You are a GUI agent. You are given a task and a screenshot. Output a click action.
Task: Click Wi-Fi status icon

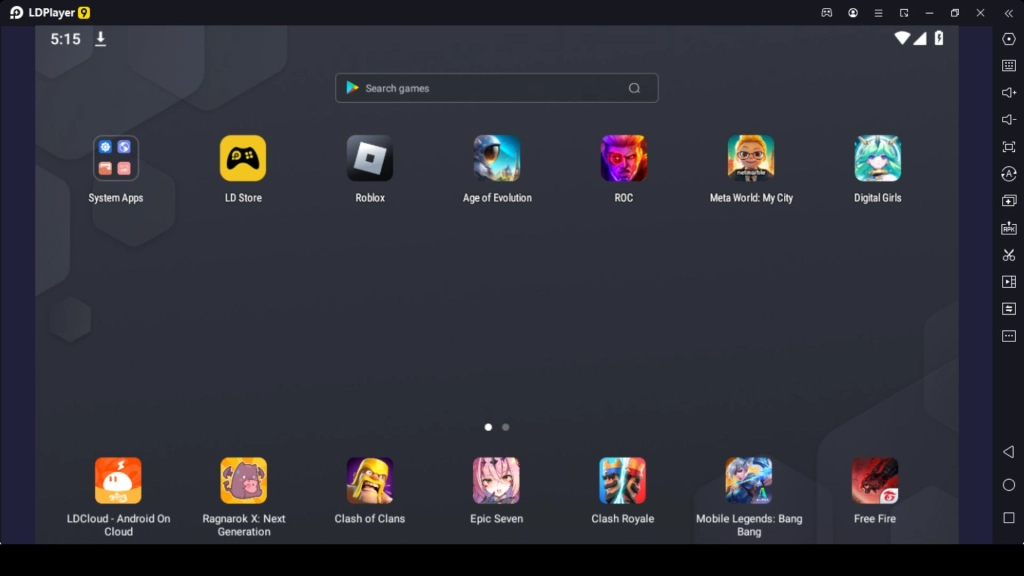pyautogui.click(x=902, y=39)
